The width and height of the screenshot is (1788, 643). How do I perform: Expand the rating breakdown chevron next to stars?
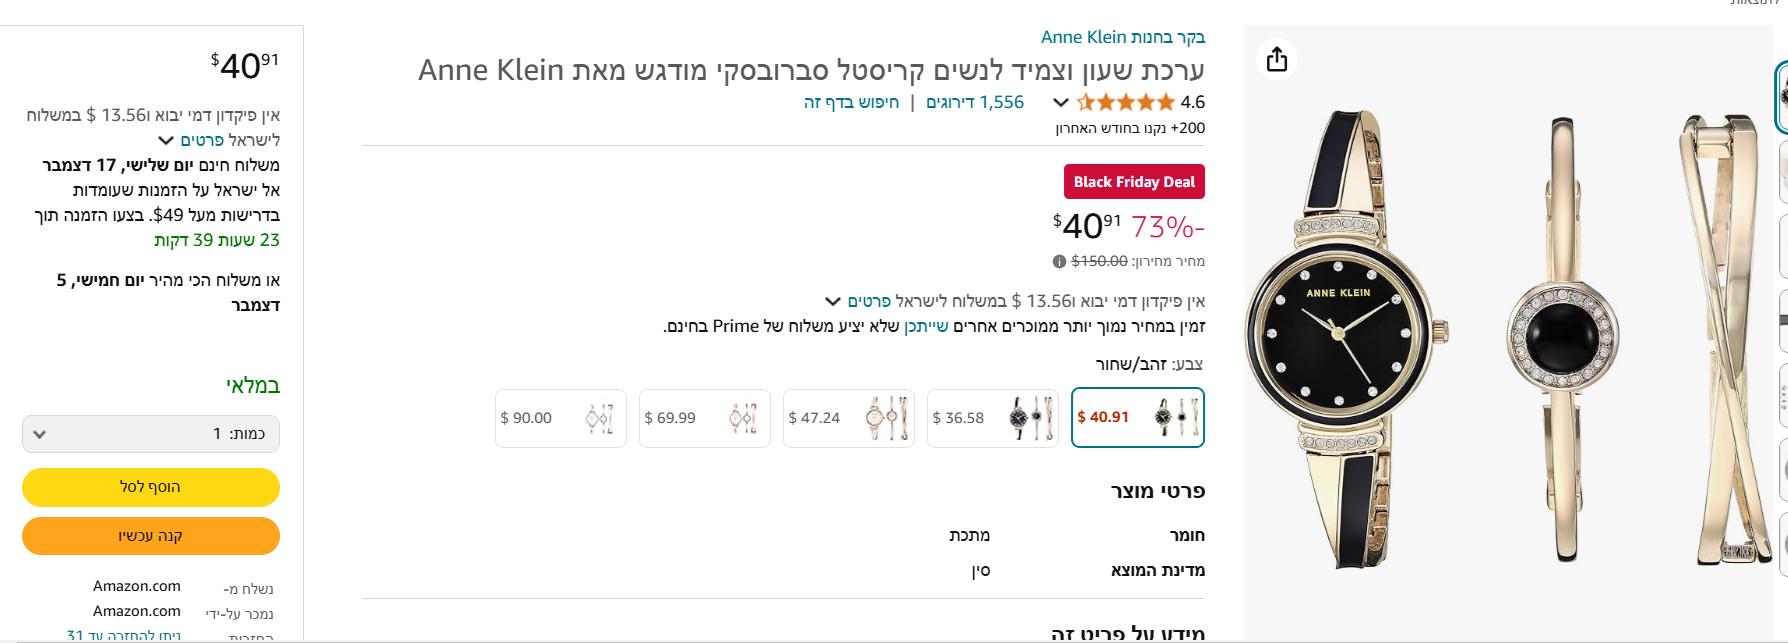(x=1061, y=102)
